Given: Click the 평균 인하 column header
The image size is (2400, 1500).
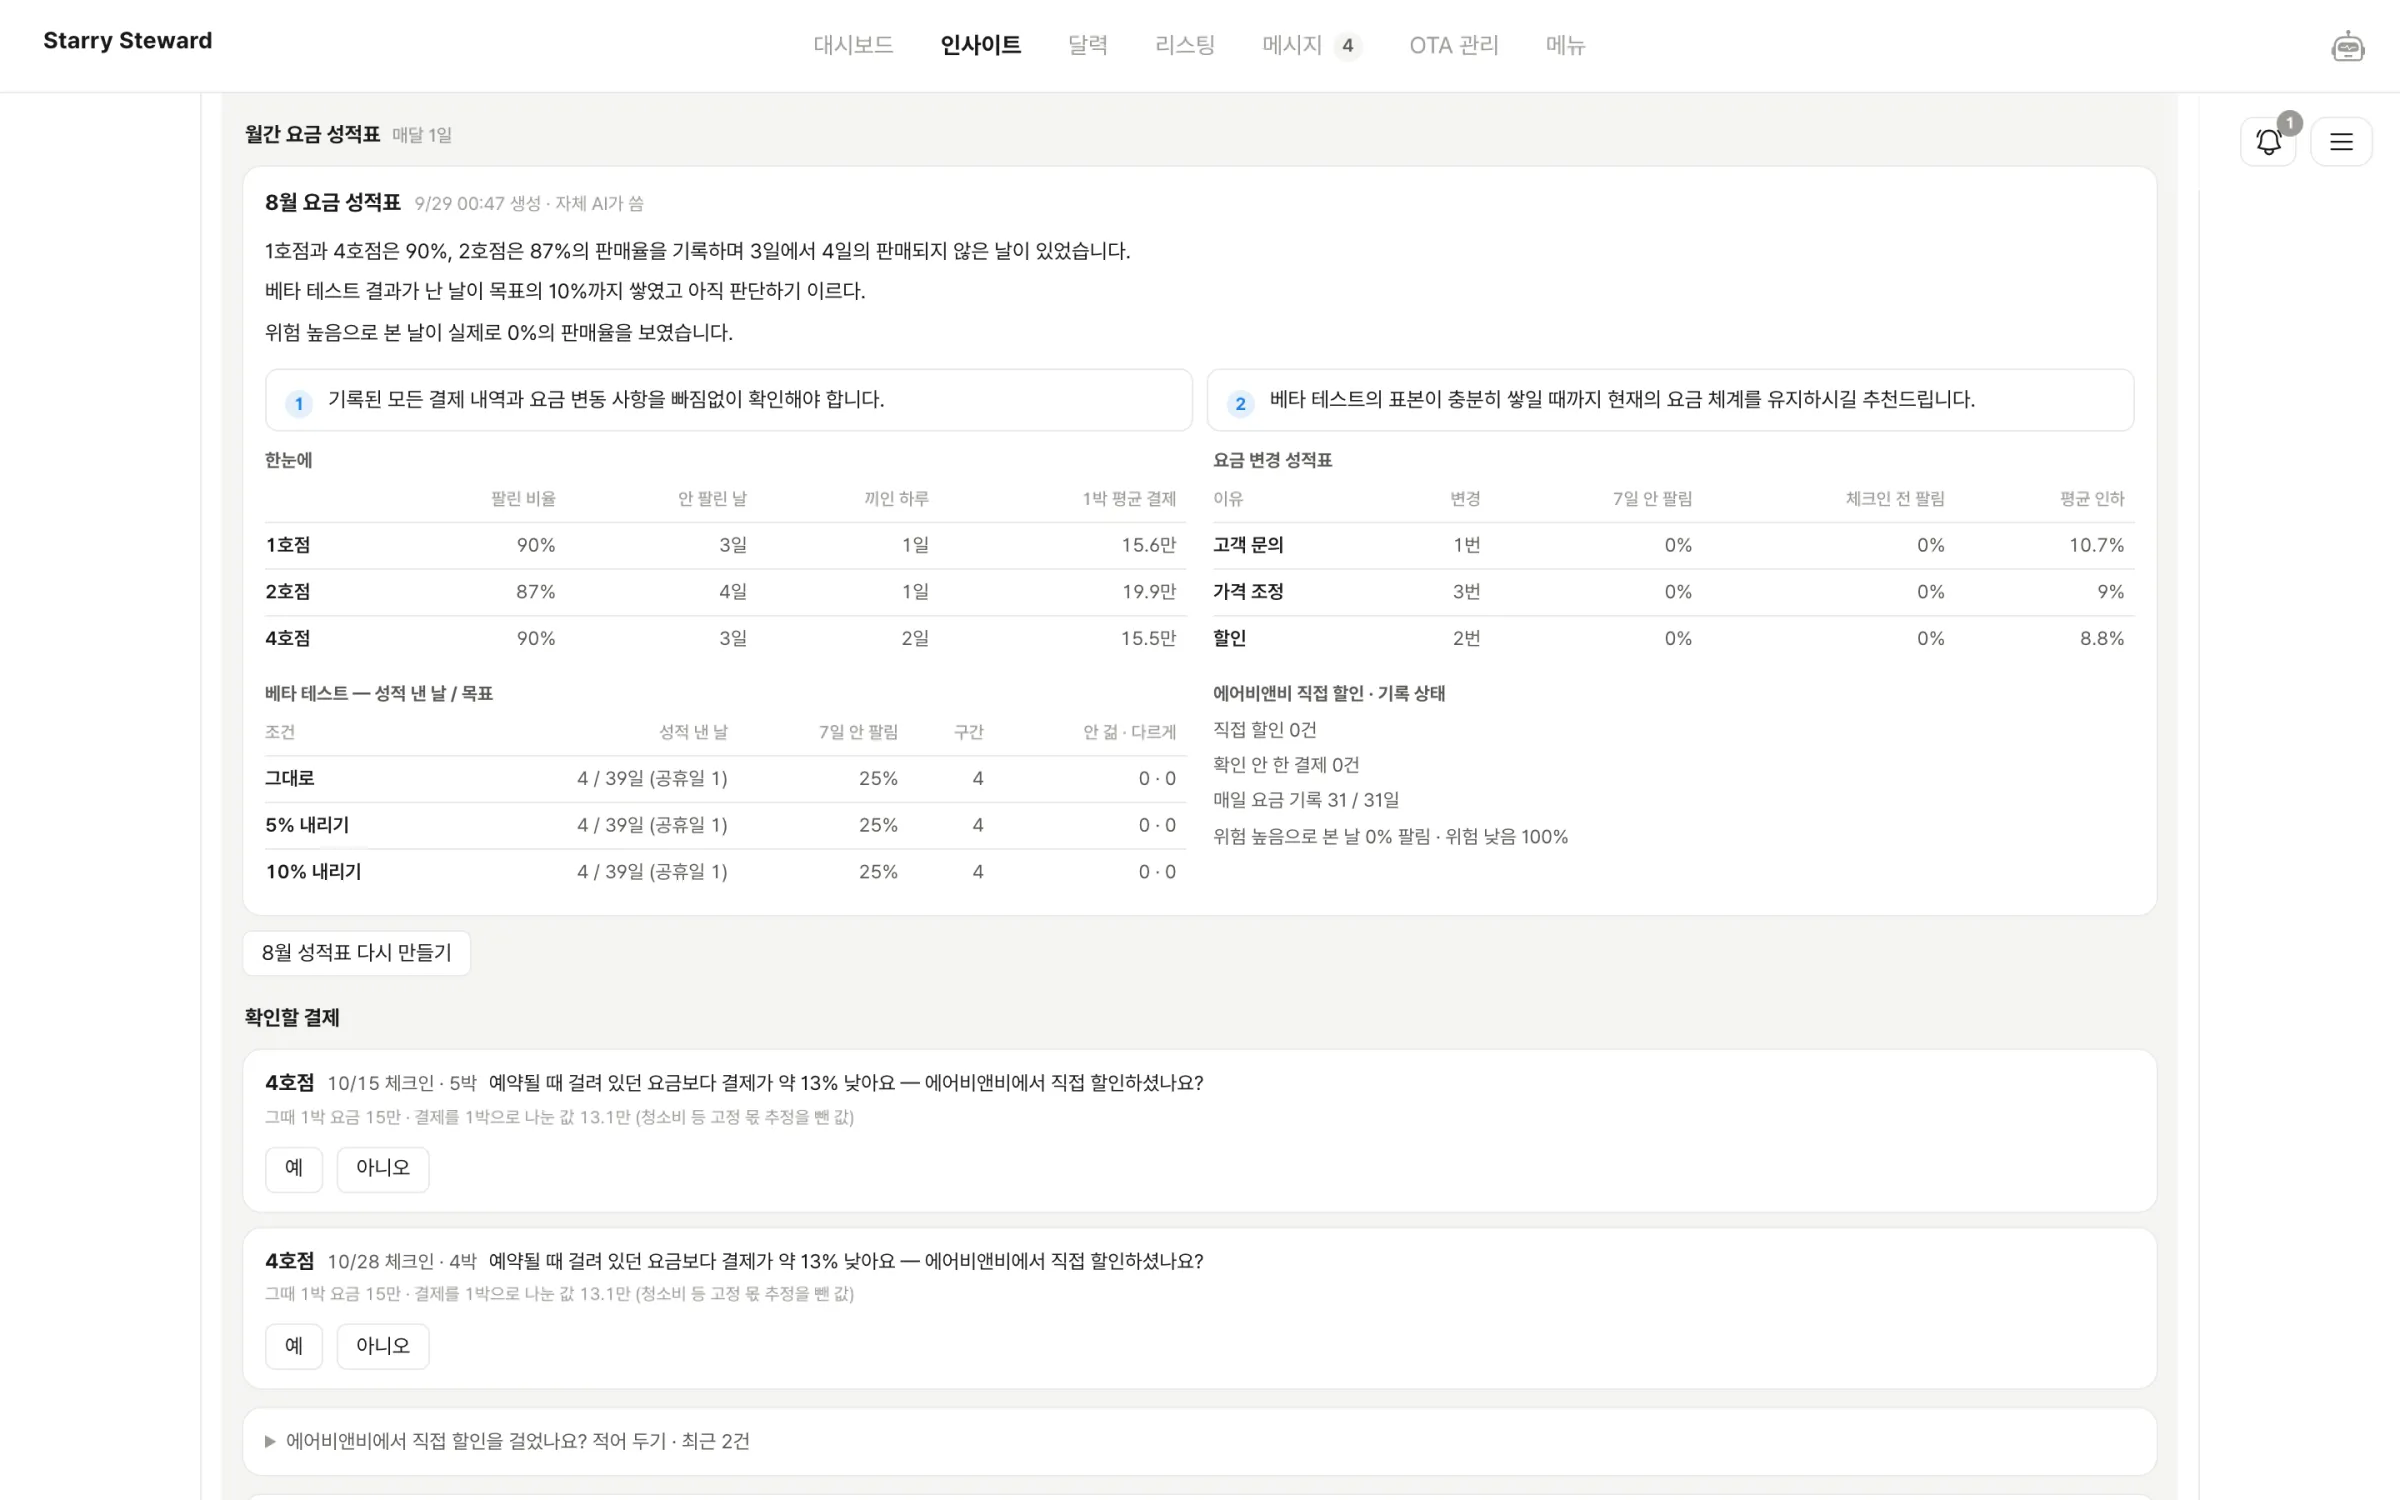Looking at the screenshot, I should point(2092,499).
